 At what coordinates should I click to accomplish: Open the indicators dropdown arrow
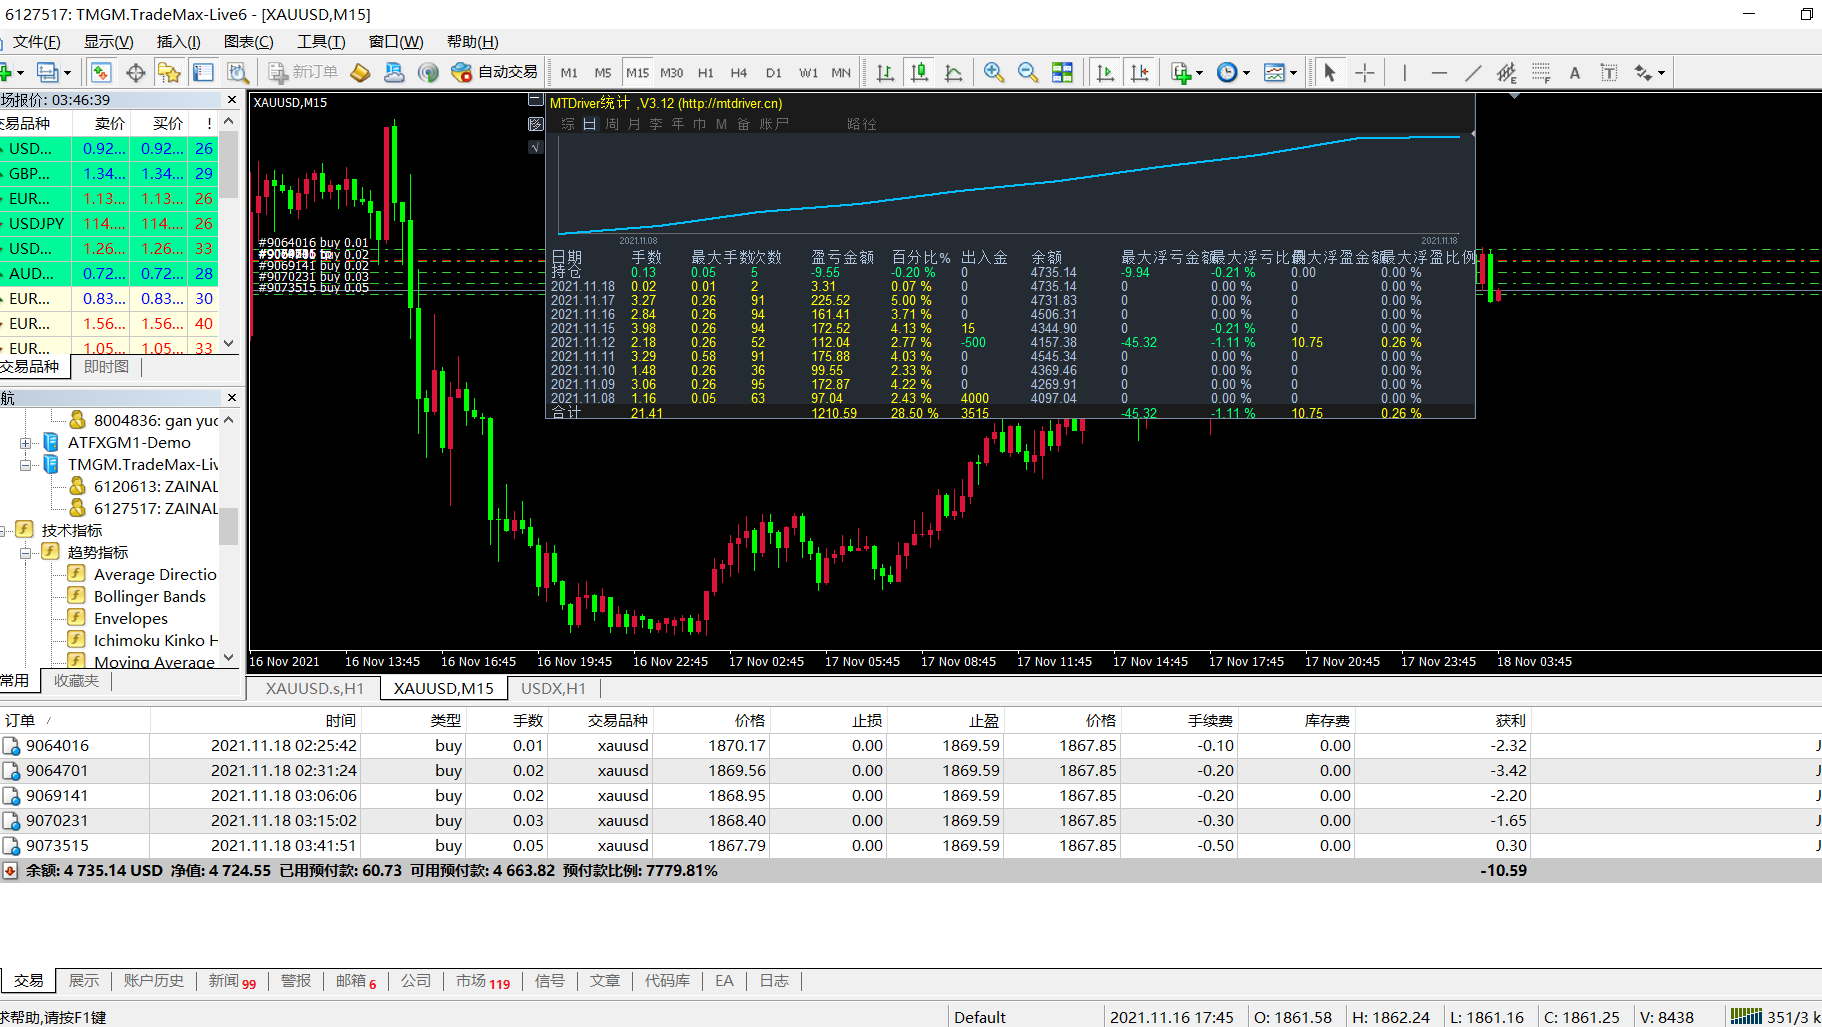(1199, 73)
